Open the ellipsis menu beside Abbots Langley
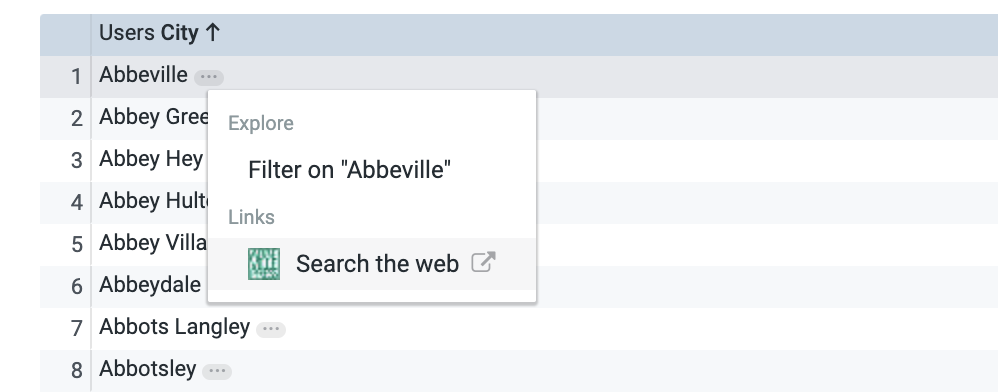The image size is (998, 392). pos(271,329)
